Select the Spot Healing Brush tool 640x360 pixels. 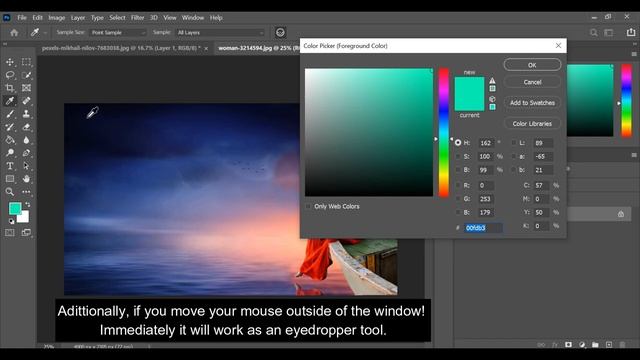tap(26, 101)
